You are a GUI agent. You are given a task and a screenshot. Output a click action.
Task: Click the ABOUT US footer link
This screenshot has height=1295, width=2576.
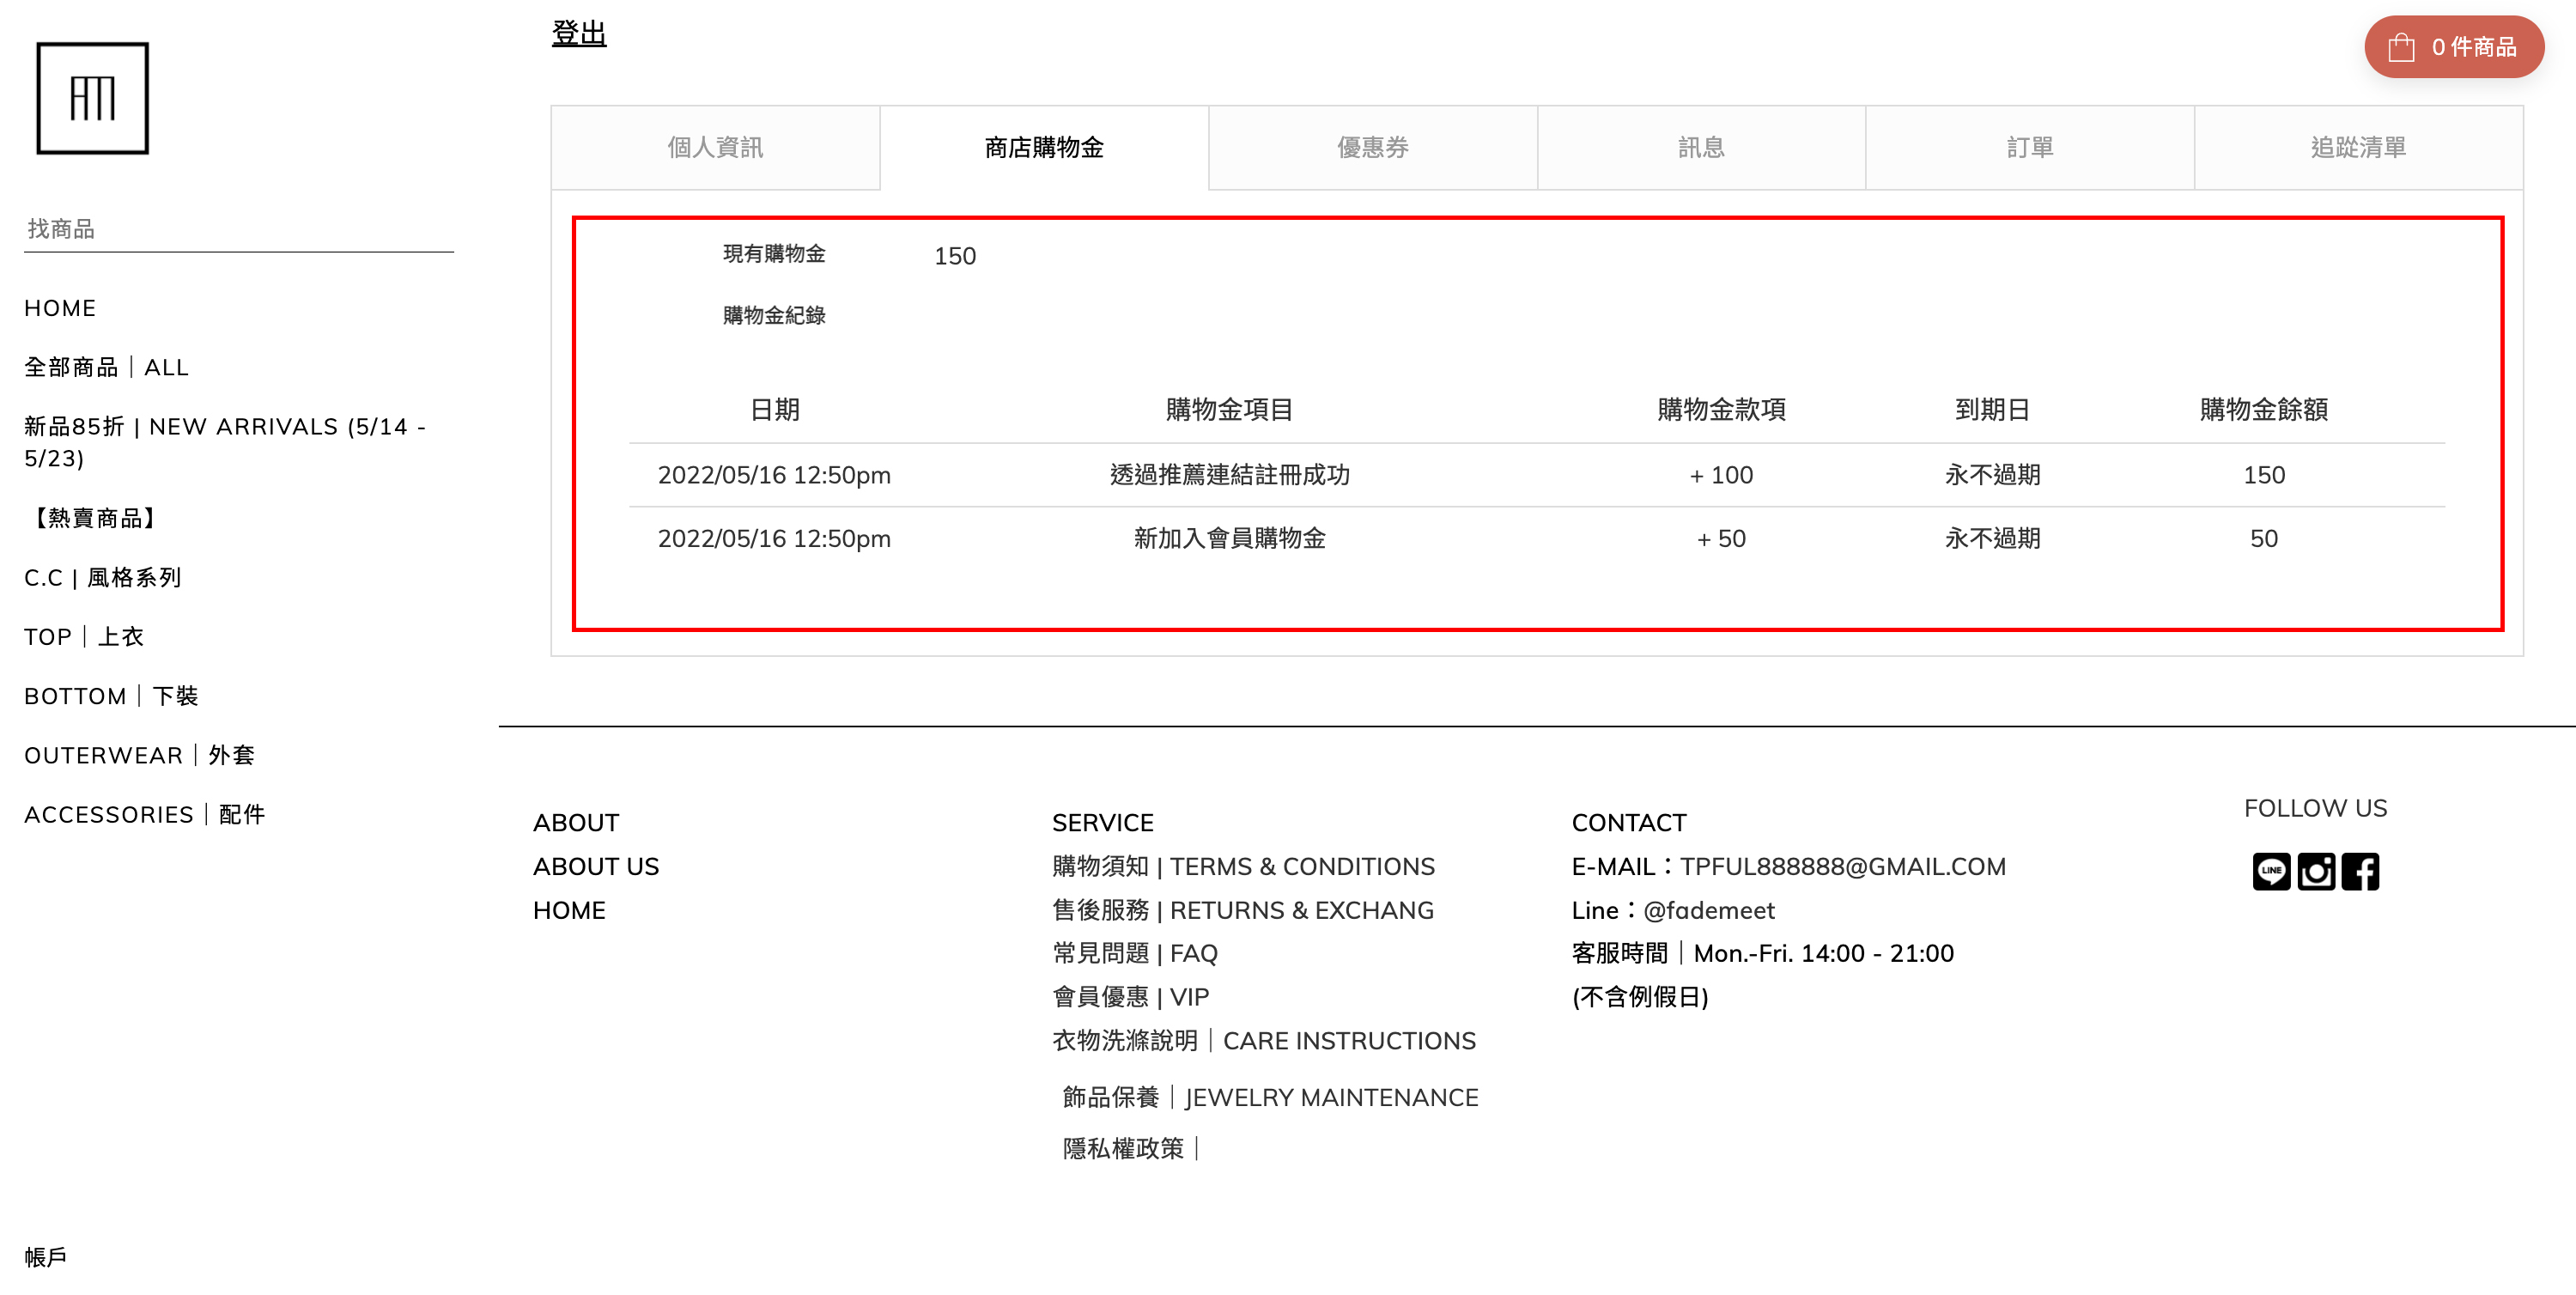pyautogui.click(x=596, y=866)
